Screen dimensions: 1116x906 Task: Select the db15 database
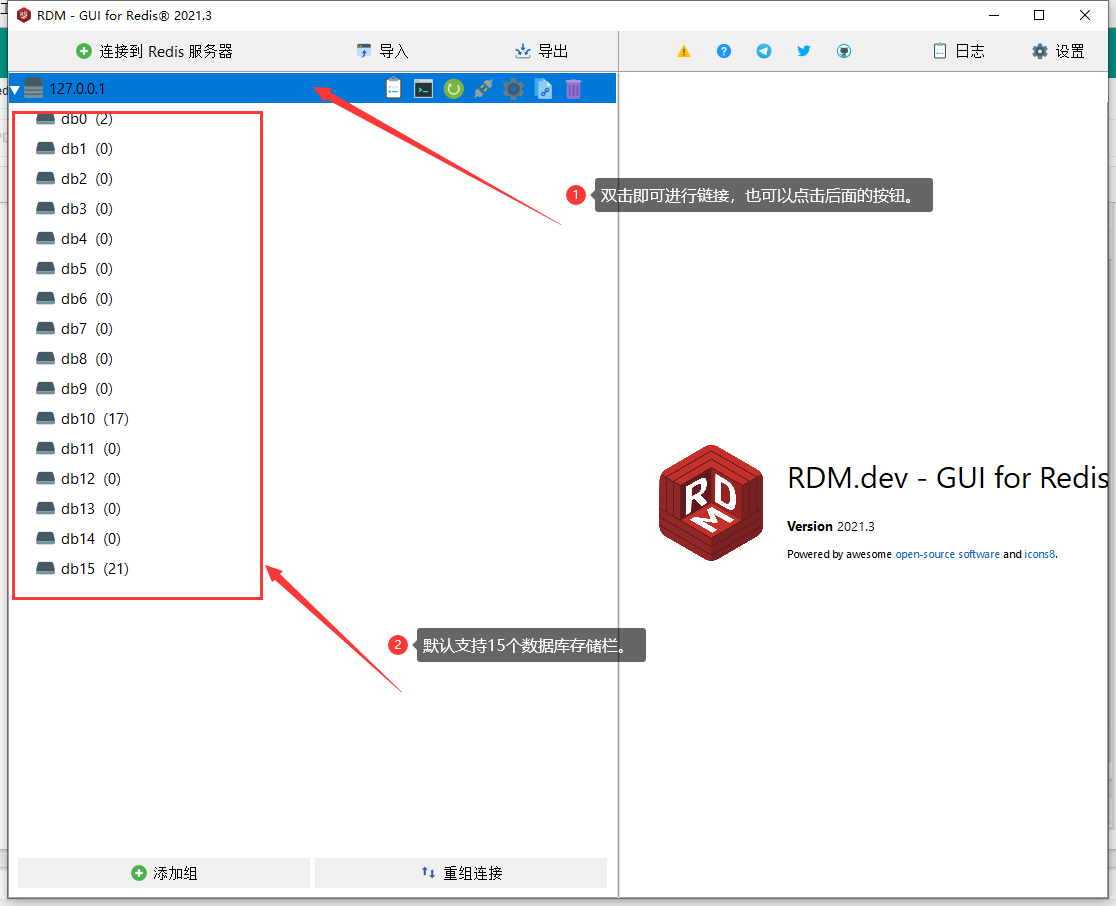coord(78,569)
